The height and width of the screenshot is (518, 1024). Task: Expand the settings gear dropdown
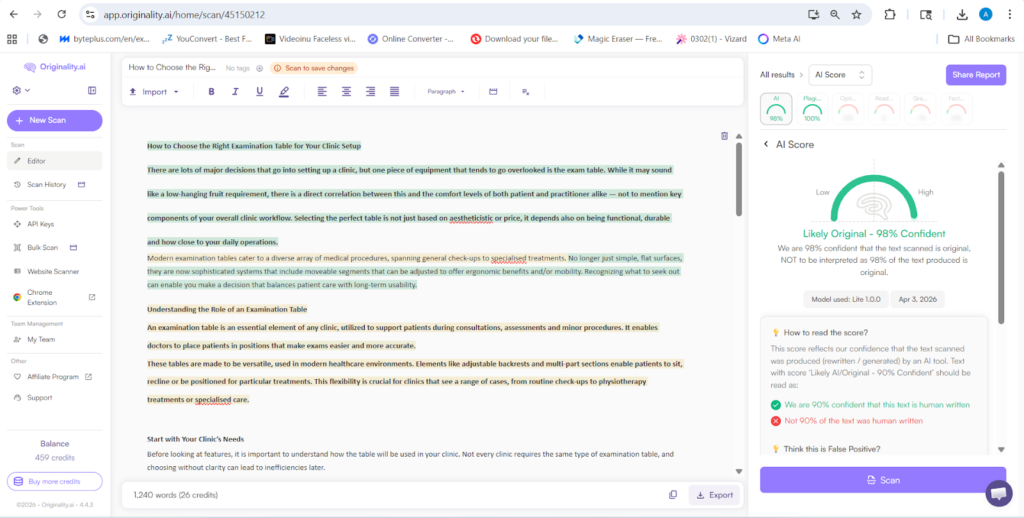coord(20,90)
